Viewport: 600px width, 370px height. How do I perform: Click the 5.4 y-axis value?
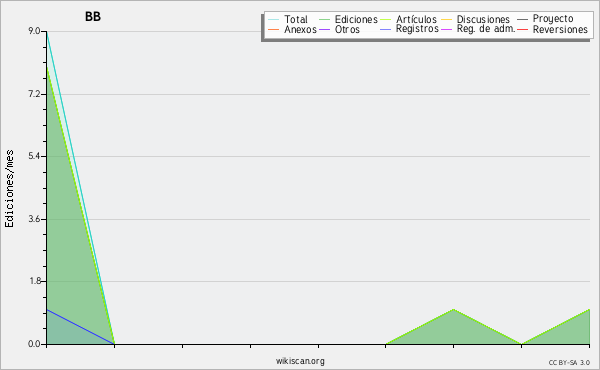pos(34,156)
